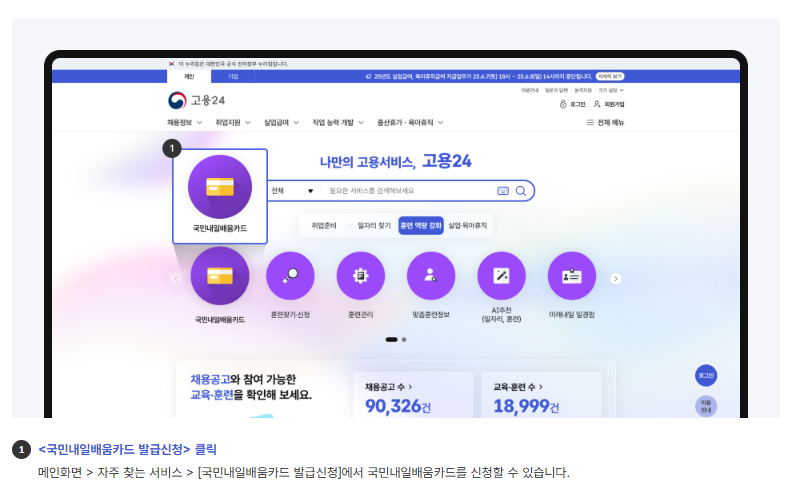Show the next service icons with the right arrow
Image resolution: width=789 pixels, height=497 pixels.
point(616,279)
